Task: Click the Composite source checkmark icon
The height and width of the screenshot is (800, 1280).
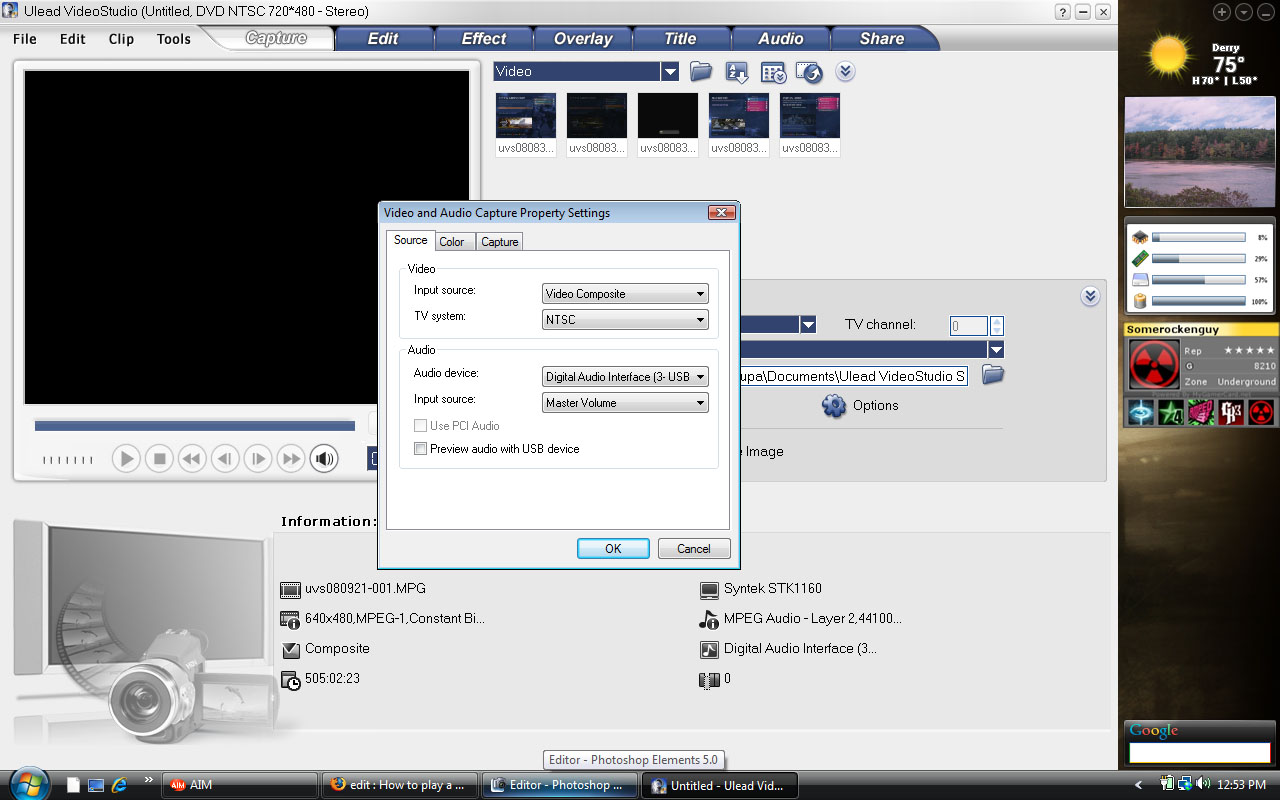Action: tap(291, 650)
